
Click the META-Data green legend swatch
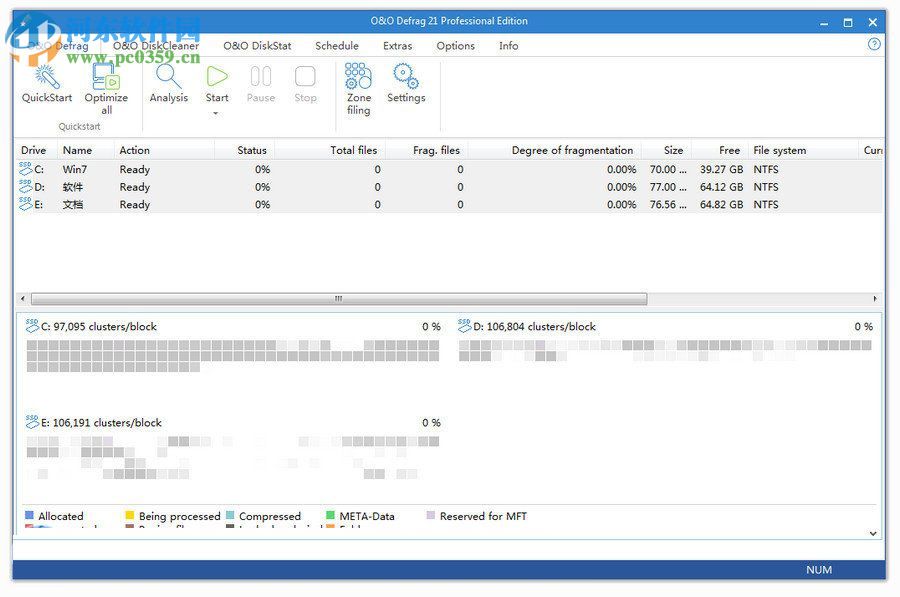point(331,515)
